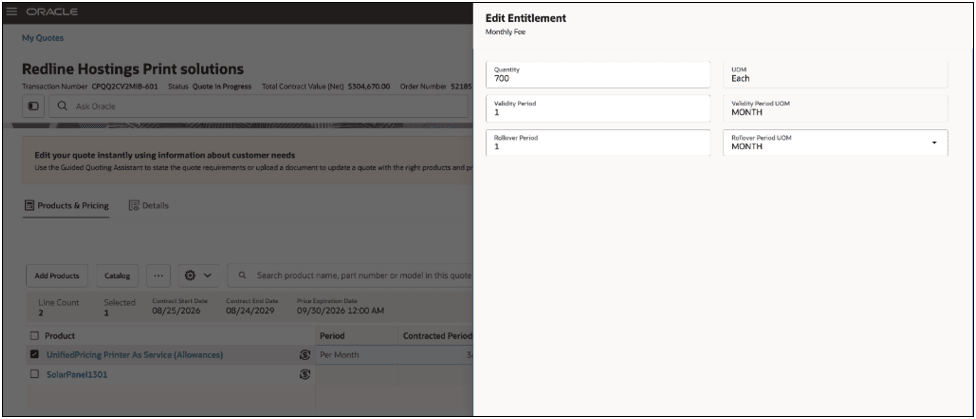Click the Quote in Progress status text
The width and height of the screenshot is (976, 419).
(x=222, y=87)
